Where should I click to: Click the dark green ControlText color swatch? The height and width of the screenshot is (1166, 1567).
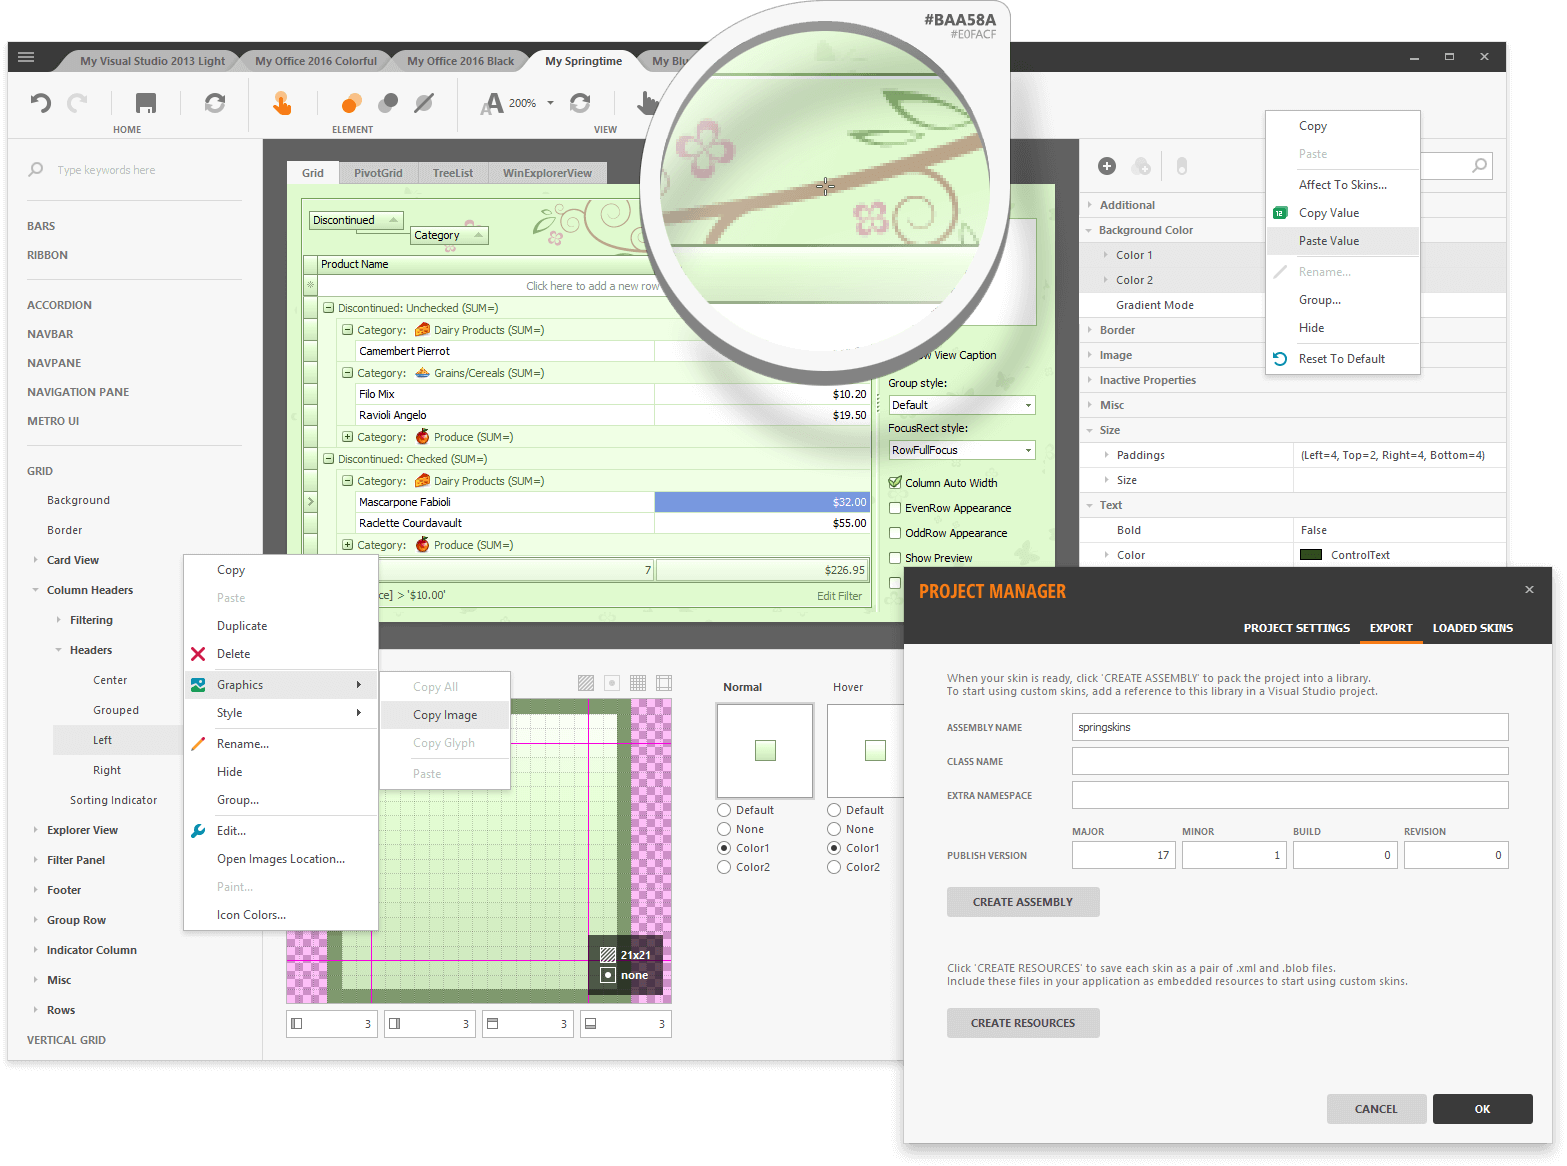[1311, 555]
